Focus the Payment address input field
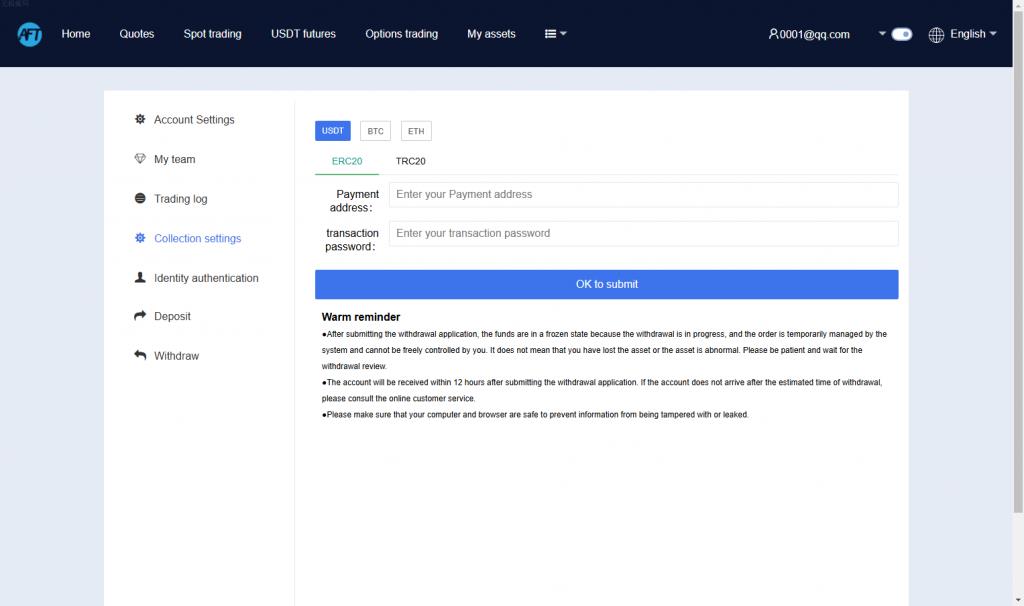 [x=643, y=195]
